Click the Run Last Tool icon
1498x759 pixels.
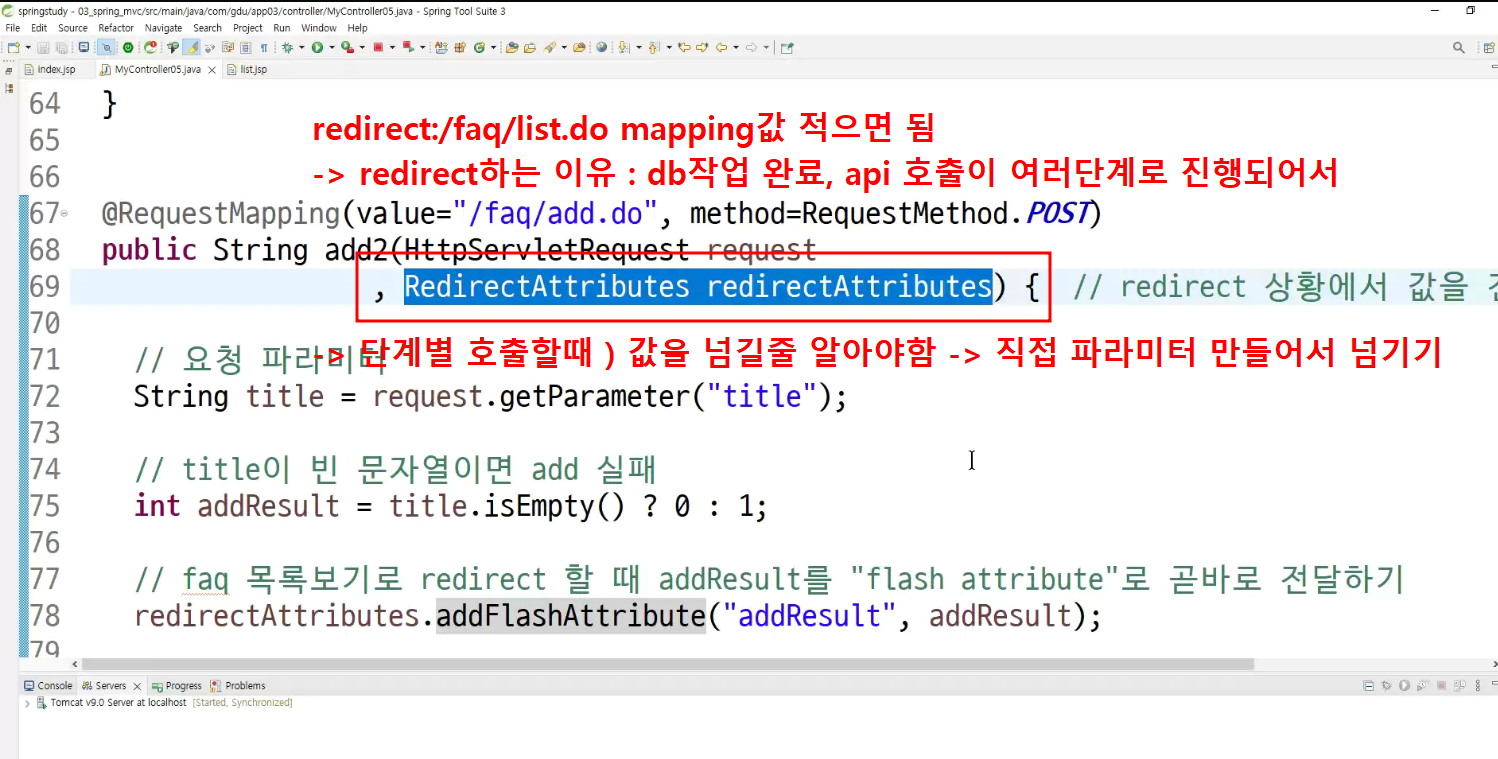347,47
